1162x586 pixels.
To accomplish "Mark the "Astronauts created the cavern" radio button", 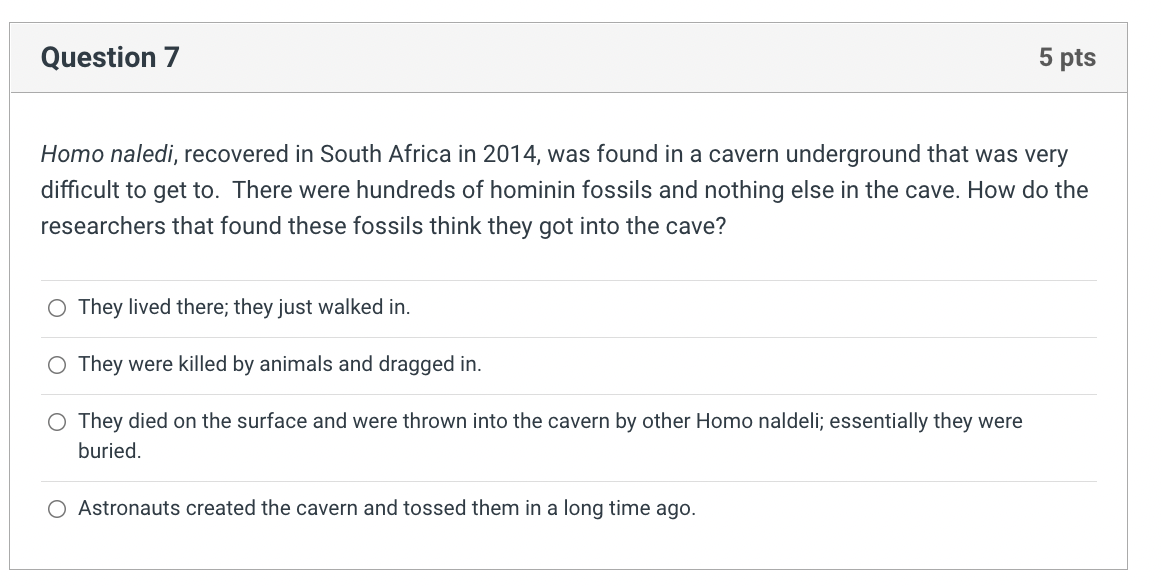I will (x=56, y=509).
